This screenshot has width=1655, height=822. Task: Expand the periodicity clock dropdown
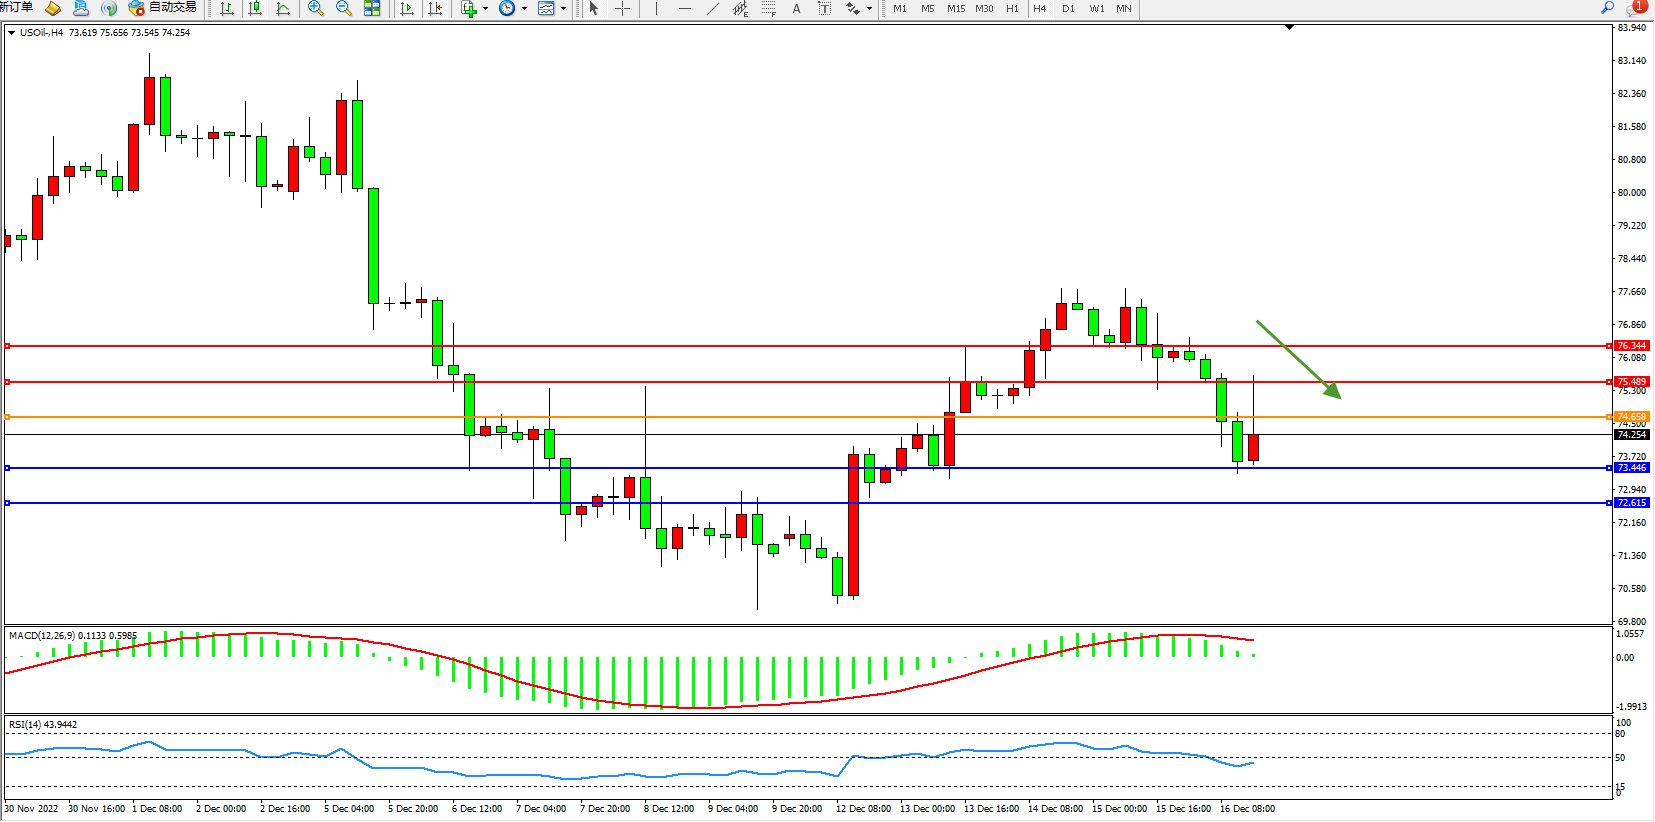pyautogui.click(x=524, y=9)
